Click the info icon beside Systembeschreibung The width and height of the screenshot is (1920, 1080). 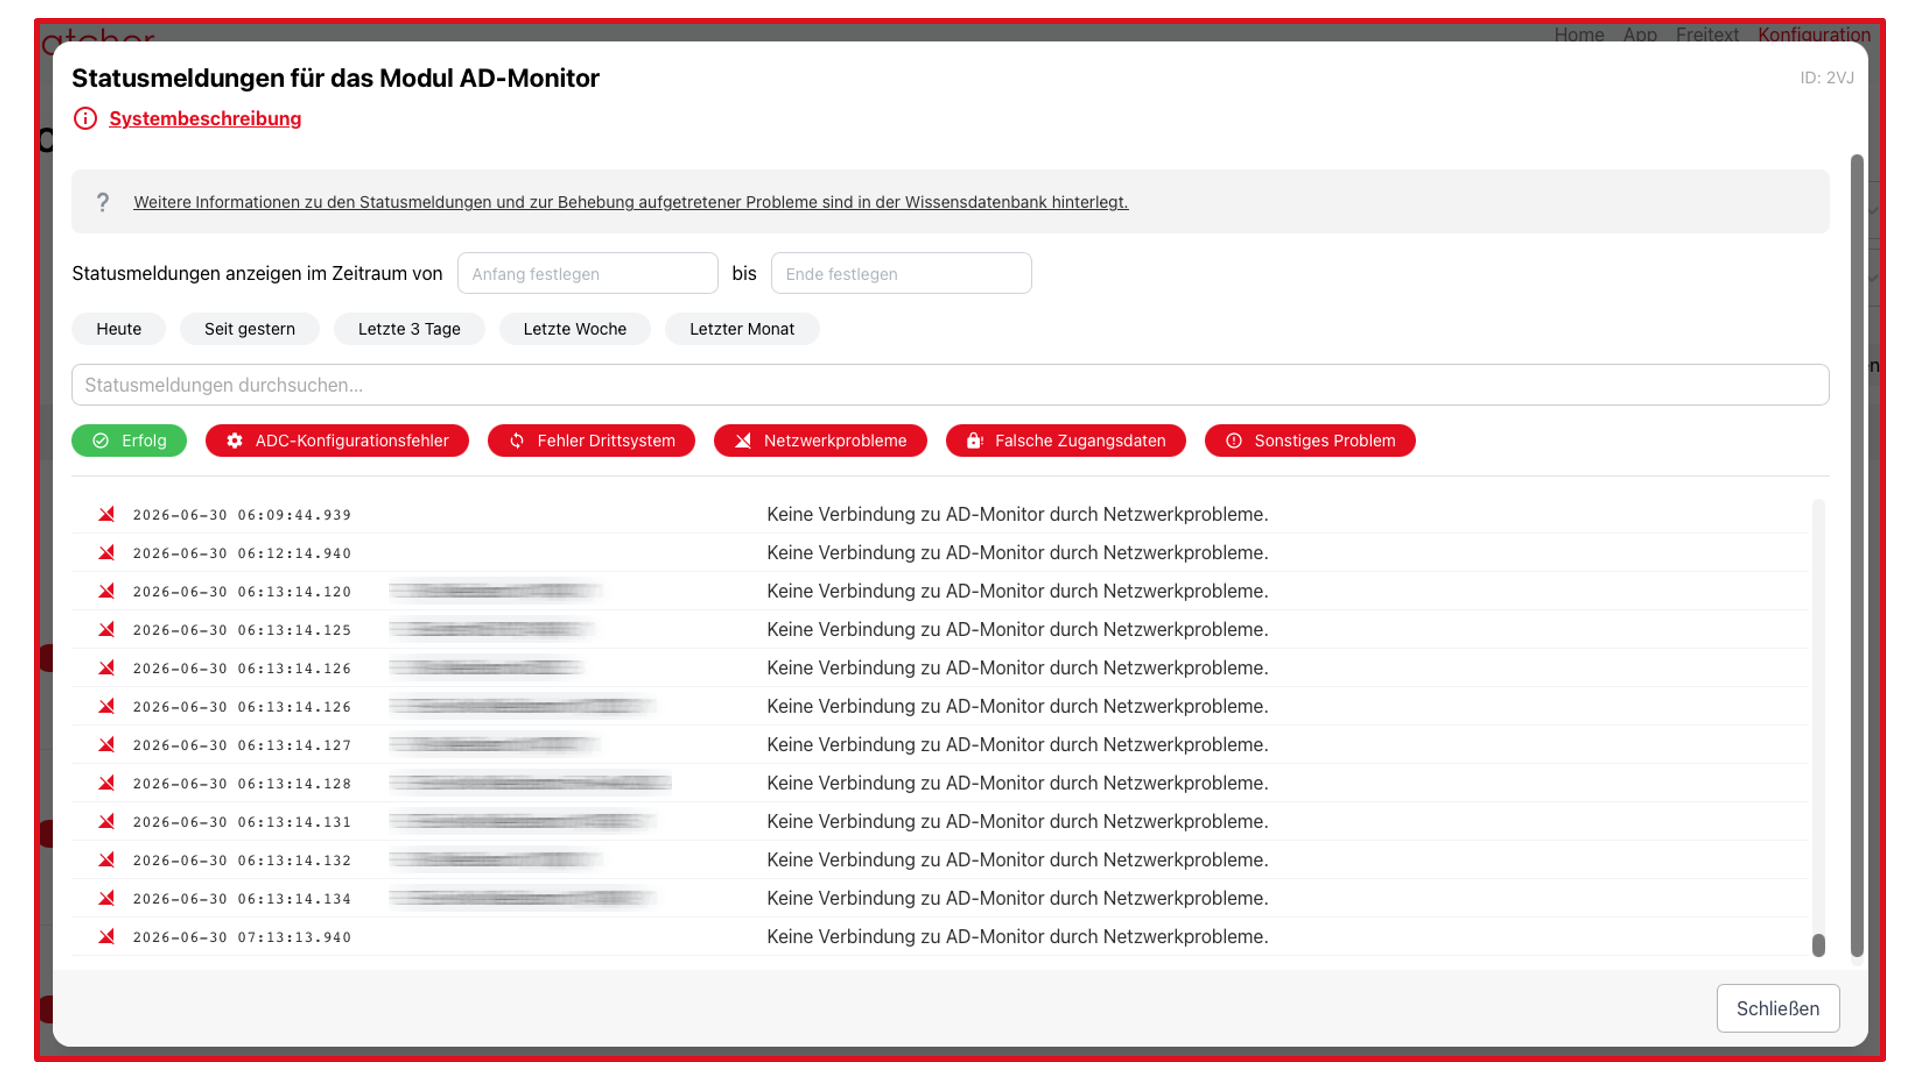(x=86, y=119)
